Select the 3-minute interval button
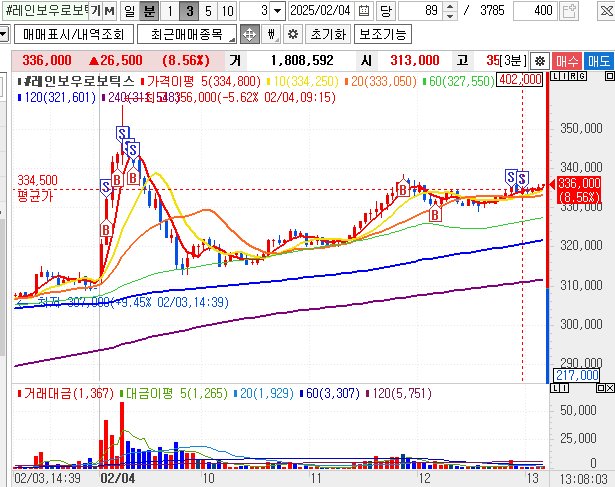The width and height of the screenshot is (615, 487). pos(189,11)
